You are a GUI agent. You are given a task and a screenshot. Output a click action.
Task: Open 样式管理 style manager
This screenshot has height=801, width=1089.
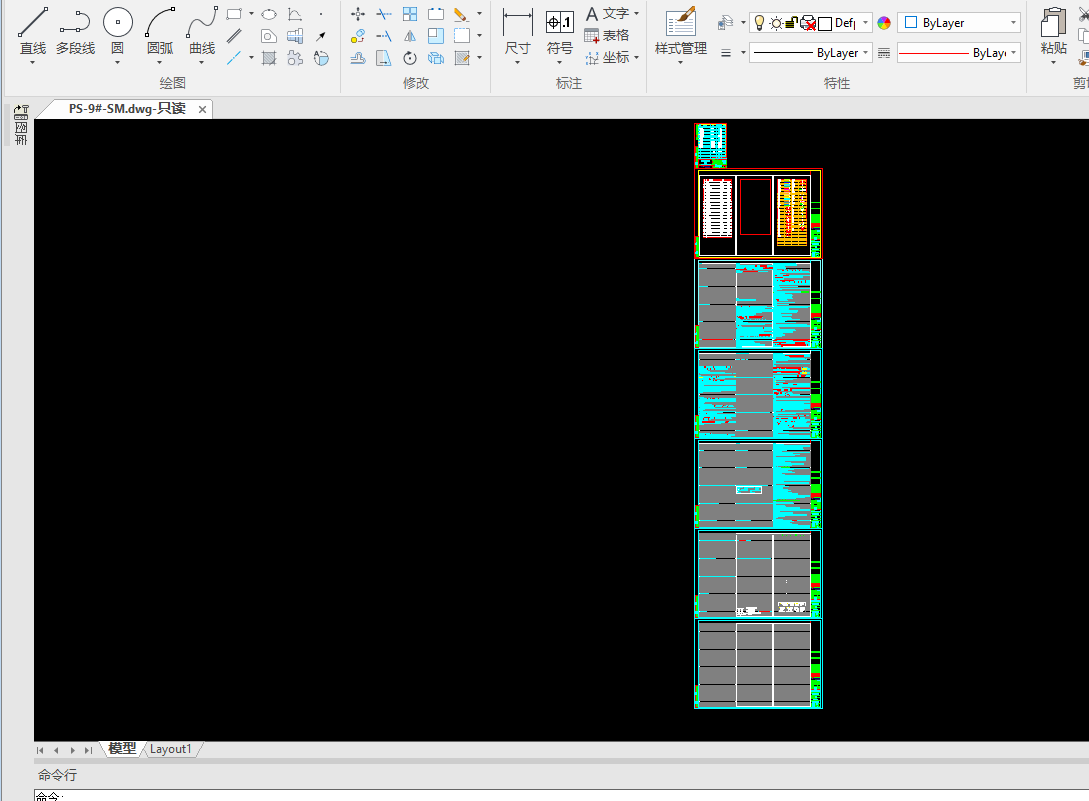click(680, 24)
